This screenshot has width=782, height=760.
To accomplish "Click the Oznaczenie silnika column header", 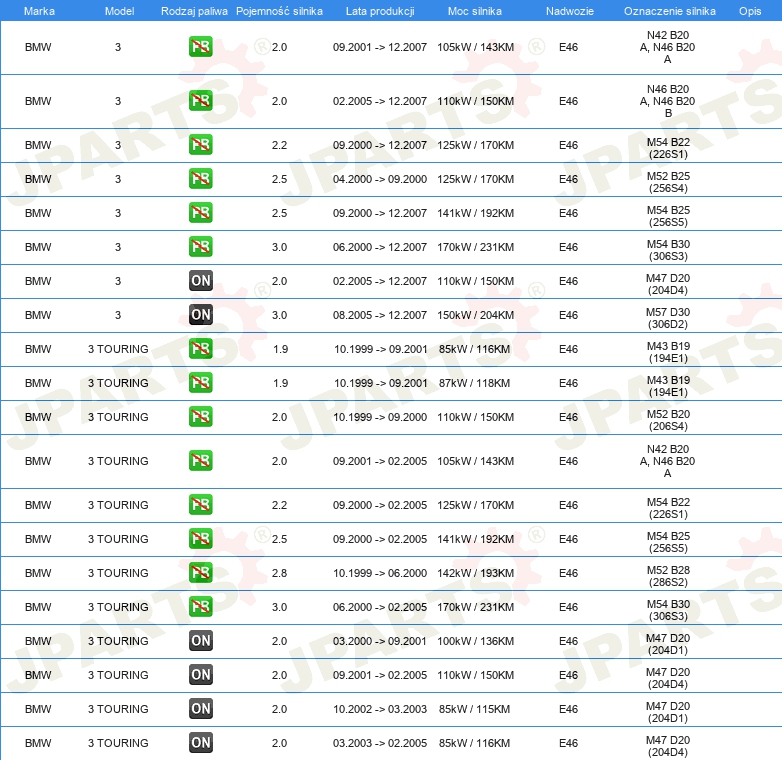I will 669,11.
